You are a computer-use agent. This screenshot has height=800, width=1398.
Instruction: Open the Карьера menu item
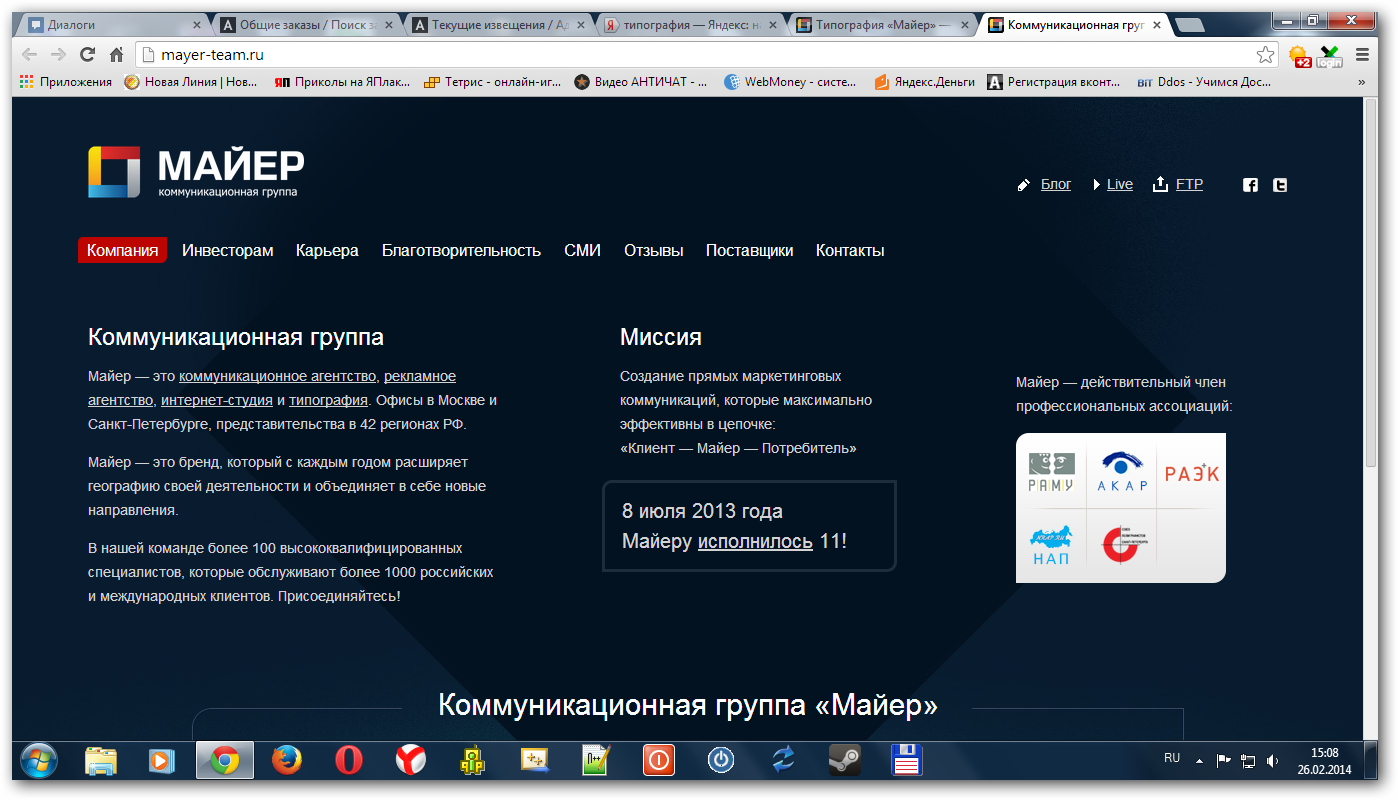(x=327, y=251)
